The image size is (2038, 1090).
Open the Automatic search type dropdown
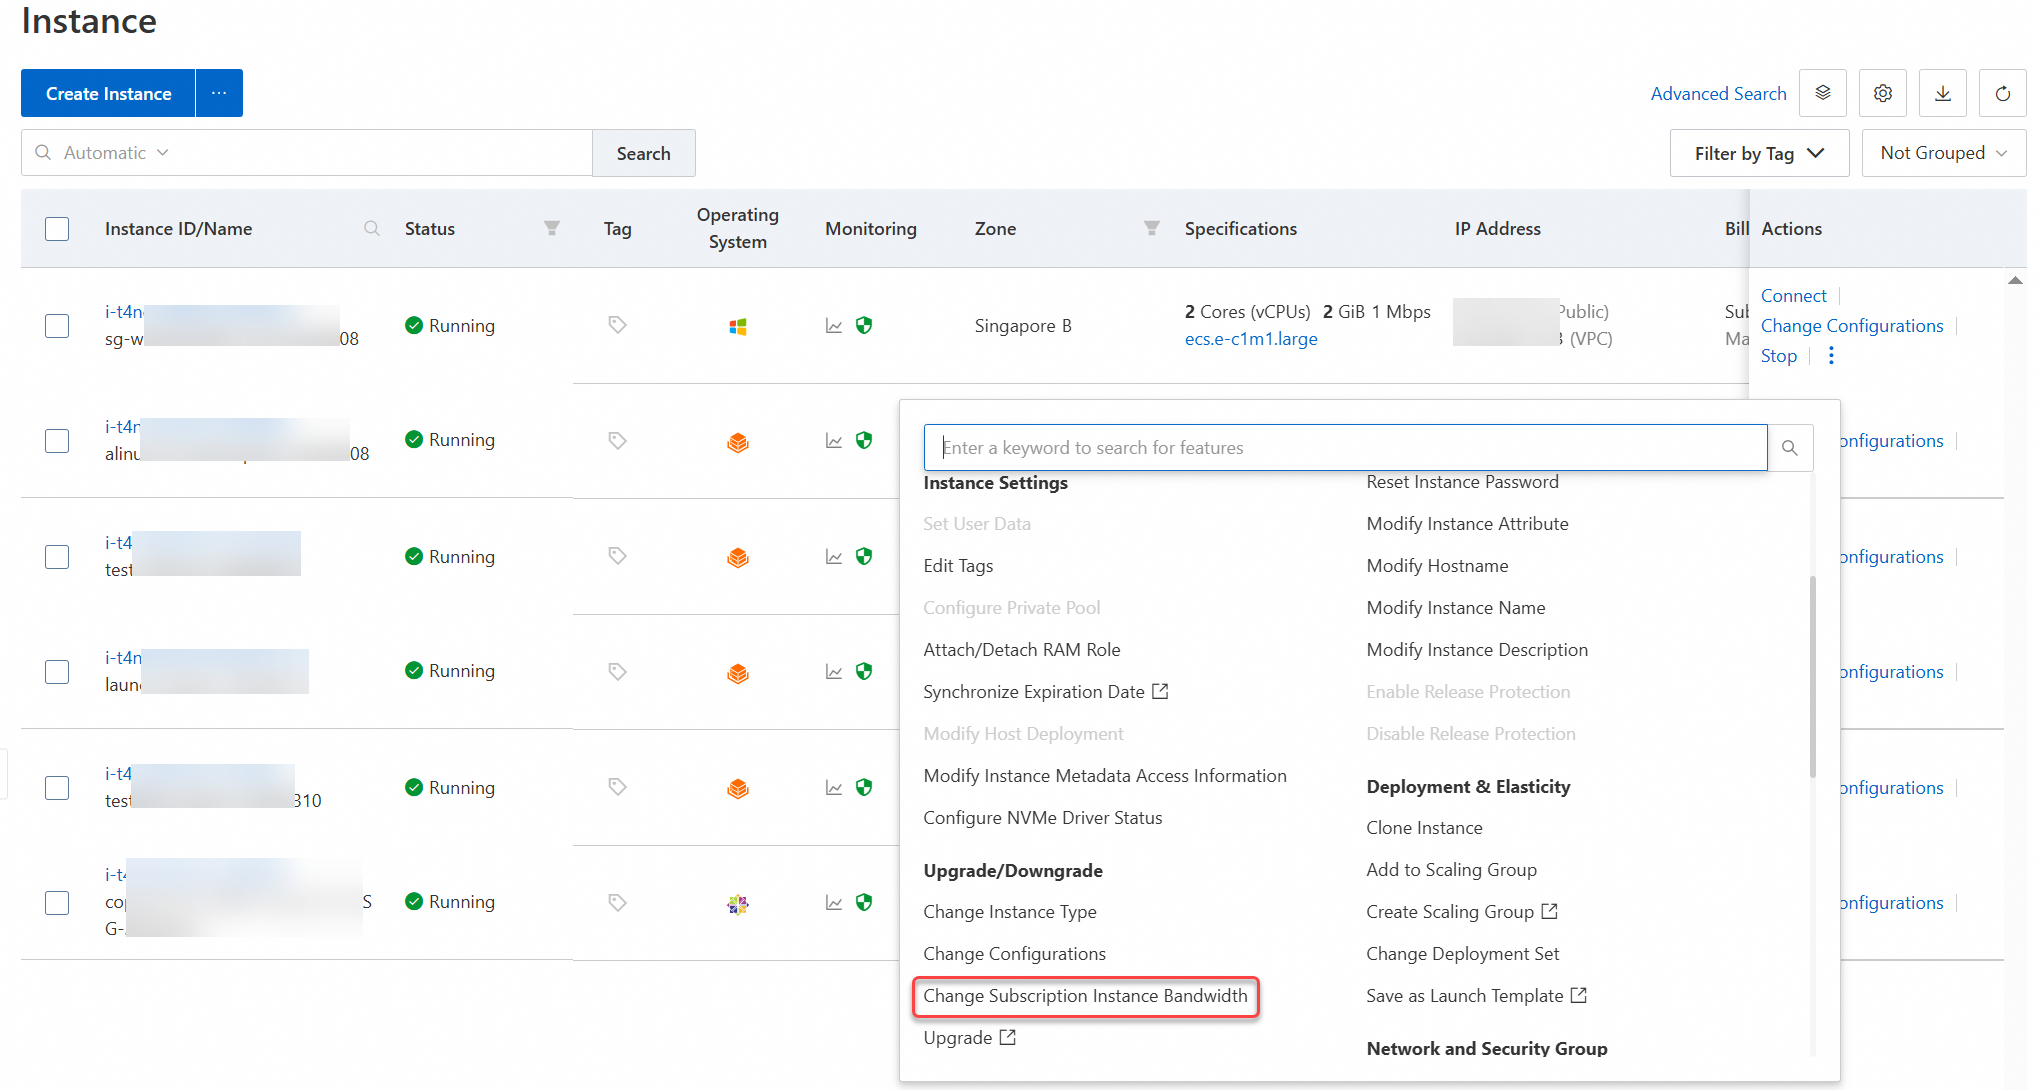[x=116, y=153]
